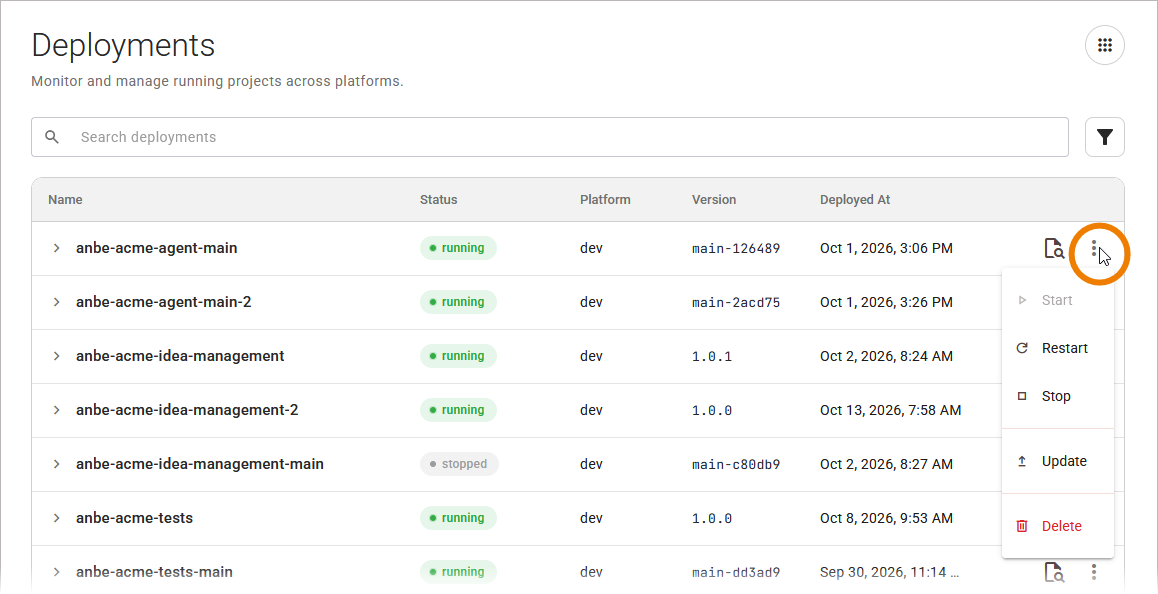Click the stopped status badge

click(x=459, y=464)
